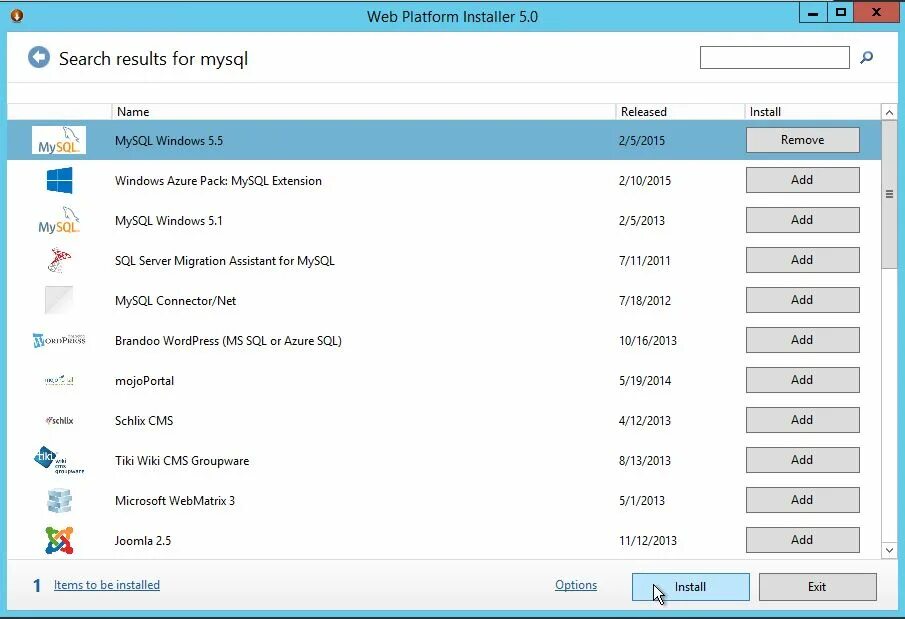The height and width of the screenshot is (619, 905).
Task: Add SQL Server Migration Assistant for MySQL
Action: point(802,260)
